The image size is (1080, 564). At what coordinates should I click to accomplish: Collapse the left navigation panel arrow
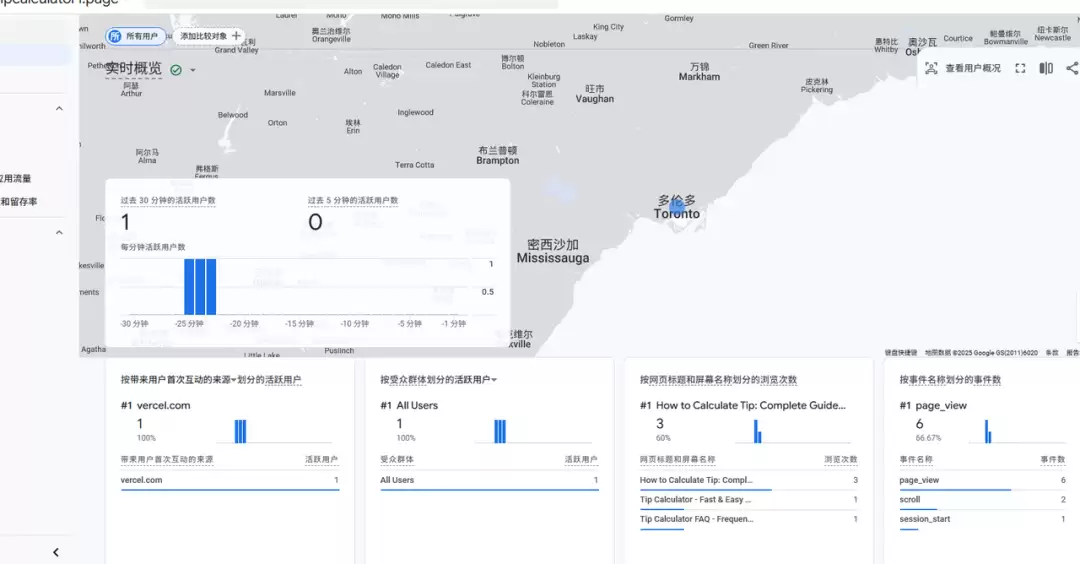click(x=56, y=552)
